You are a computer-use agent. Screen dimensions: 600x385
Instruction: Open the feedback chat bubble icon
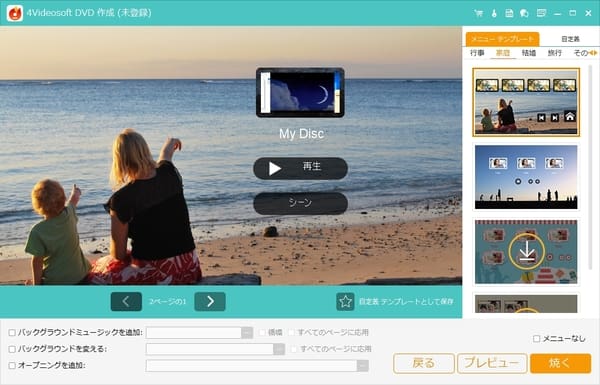point(524,13)
